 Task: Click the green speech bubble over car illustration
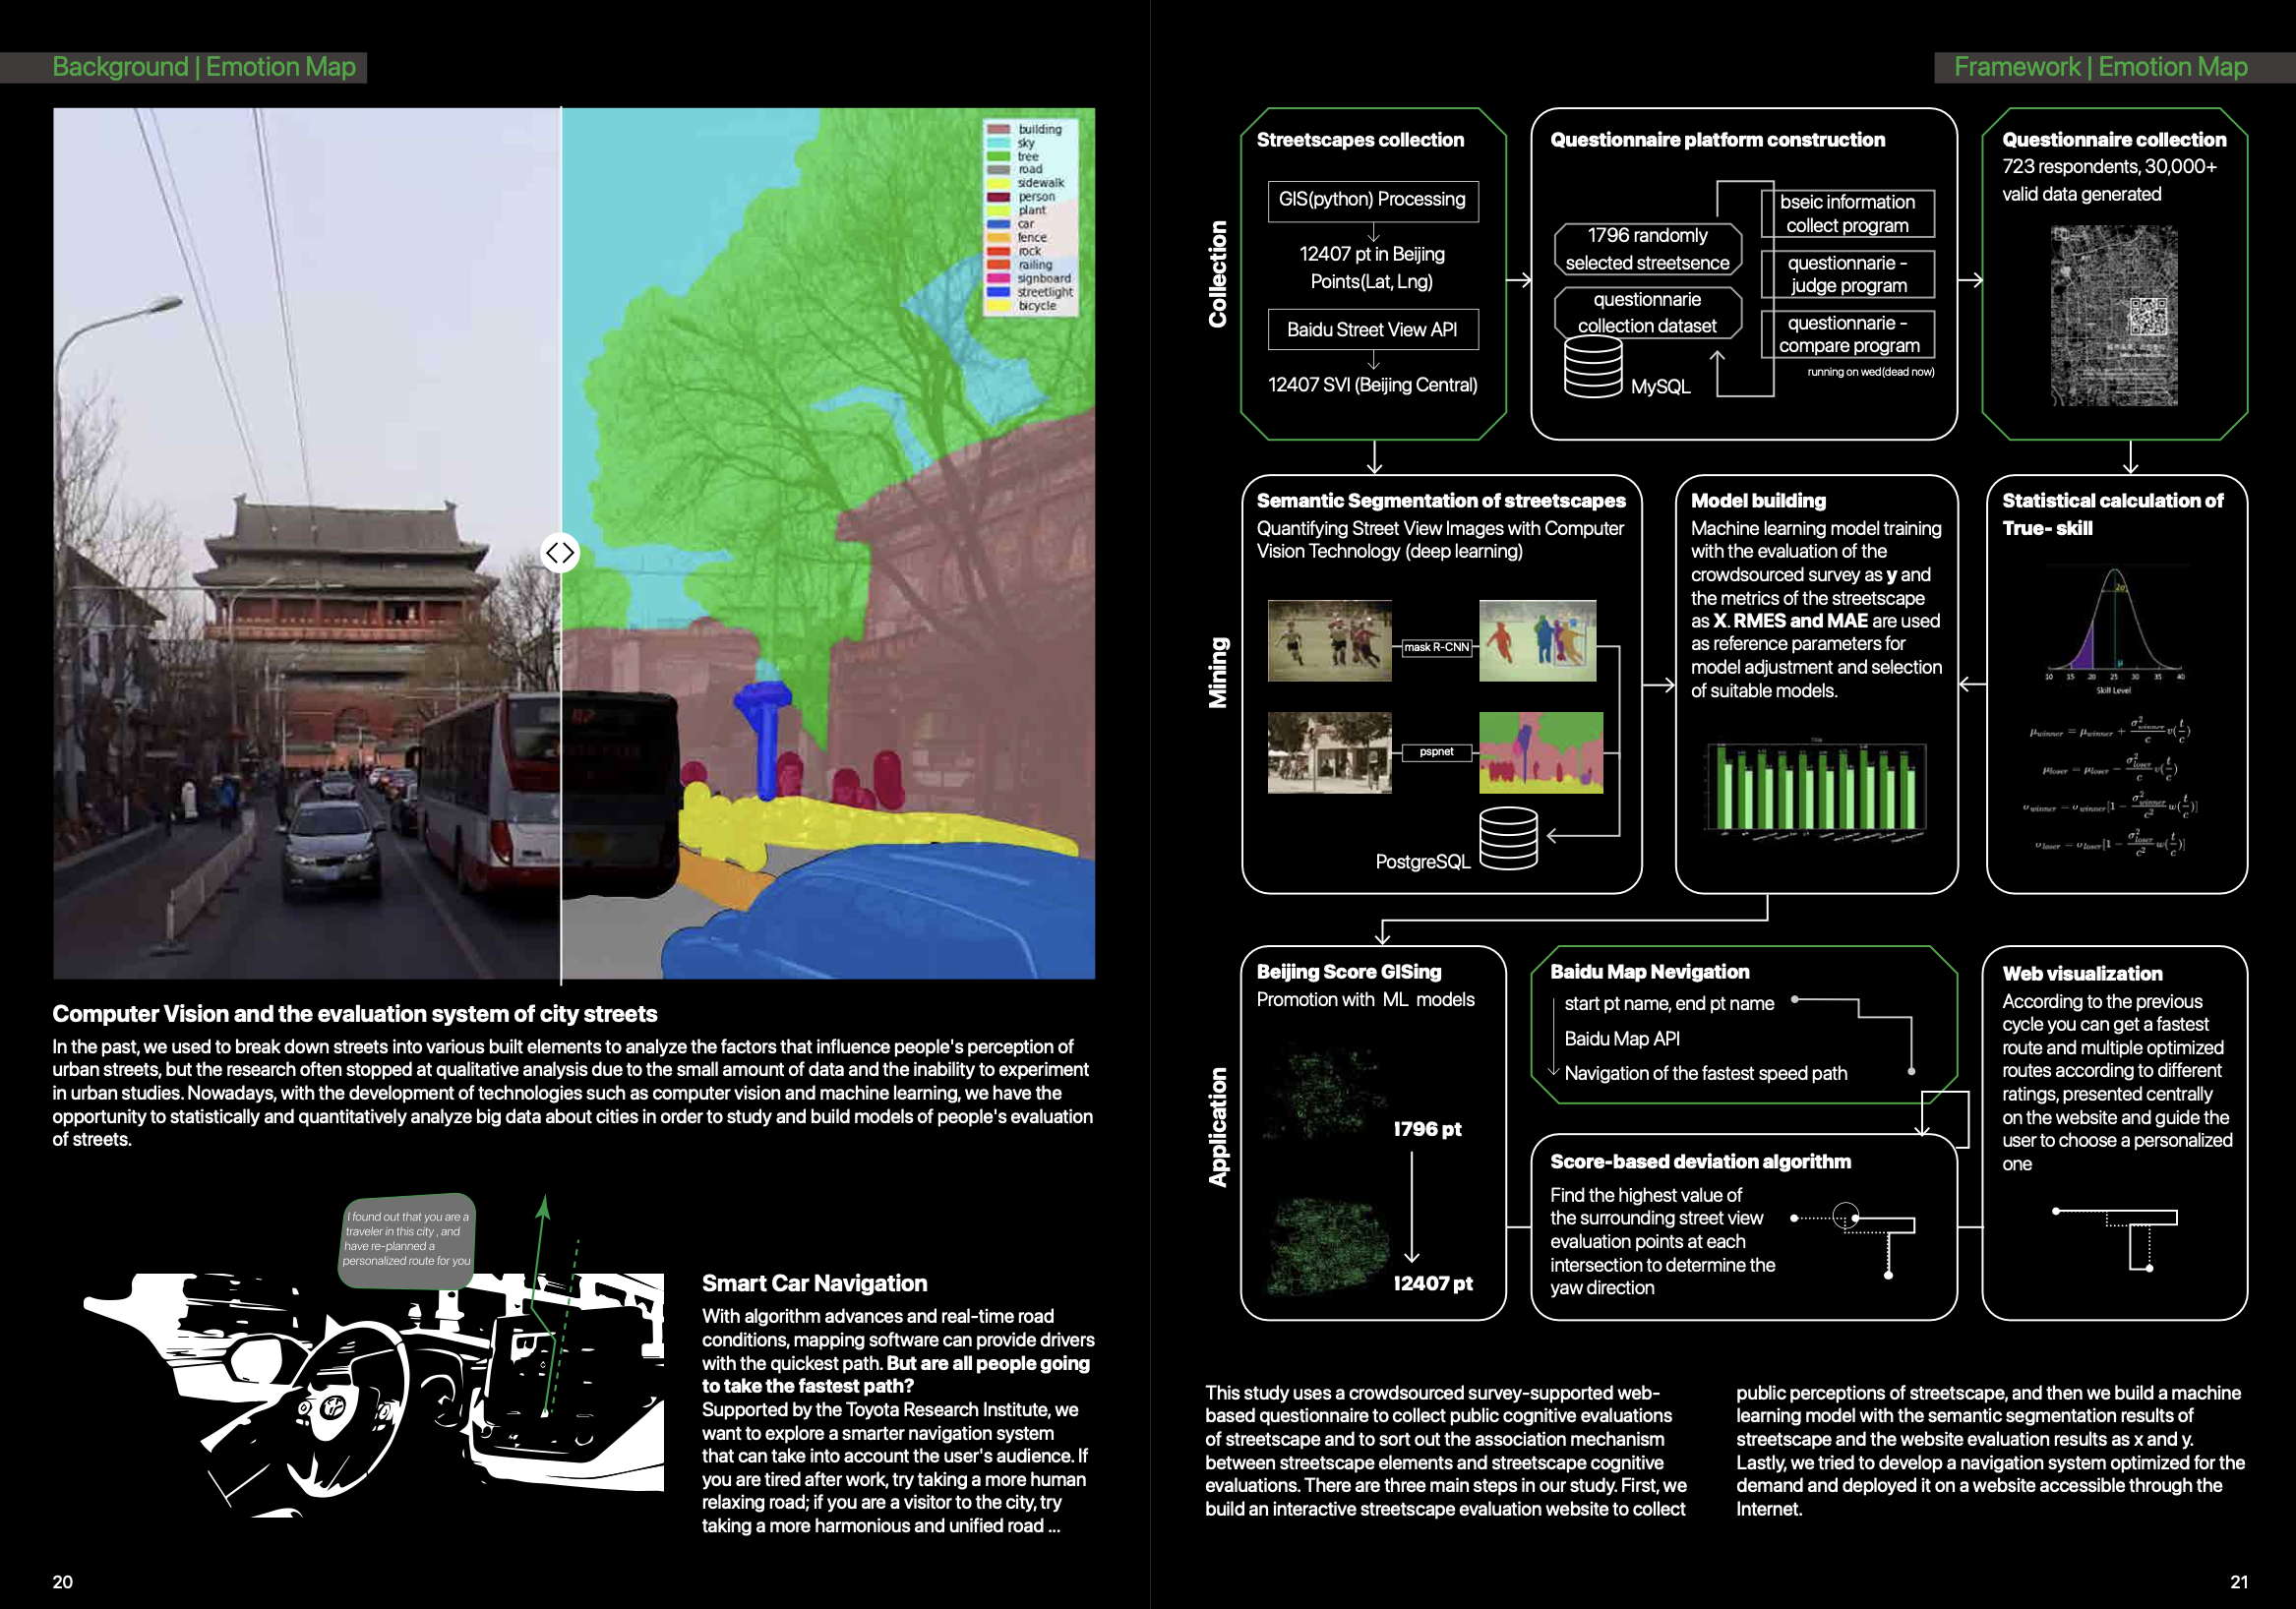click(408, 1239)
